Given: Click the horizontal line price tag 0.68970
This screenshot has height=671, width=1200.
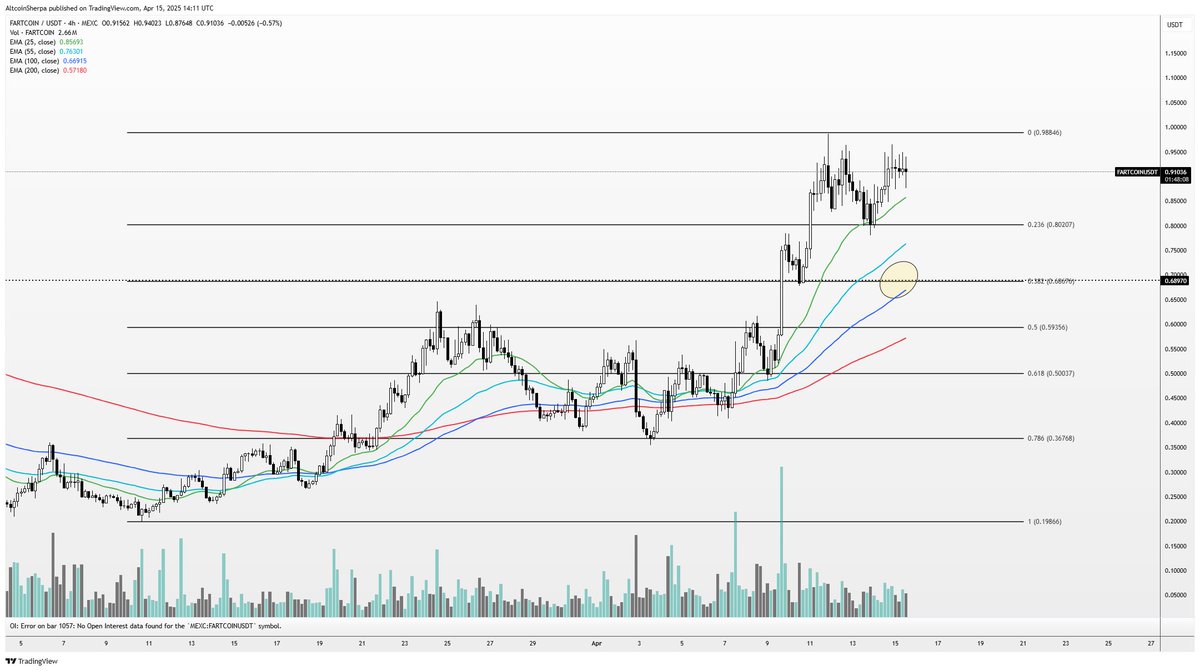Looking at the screenshot, I should click(x=1176, y=281).
